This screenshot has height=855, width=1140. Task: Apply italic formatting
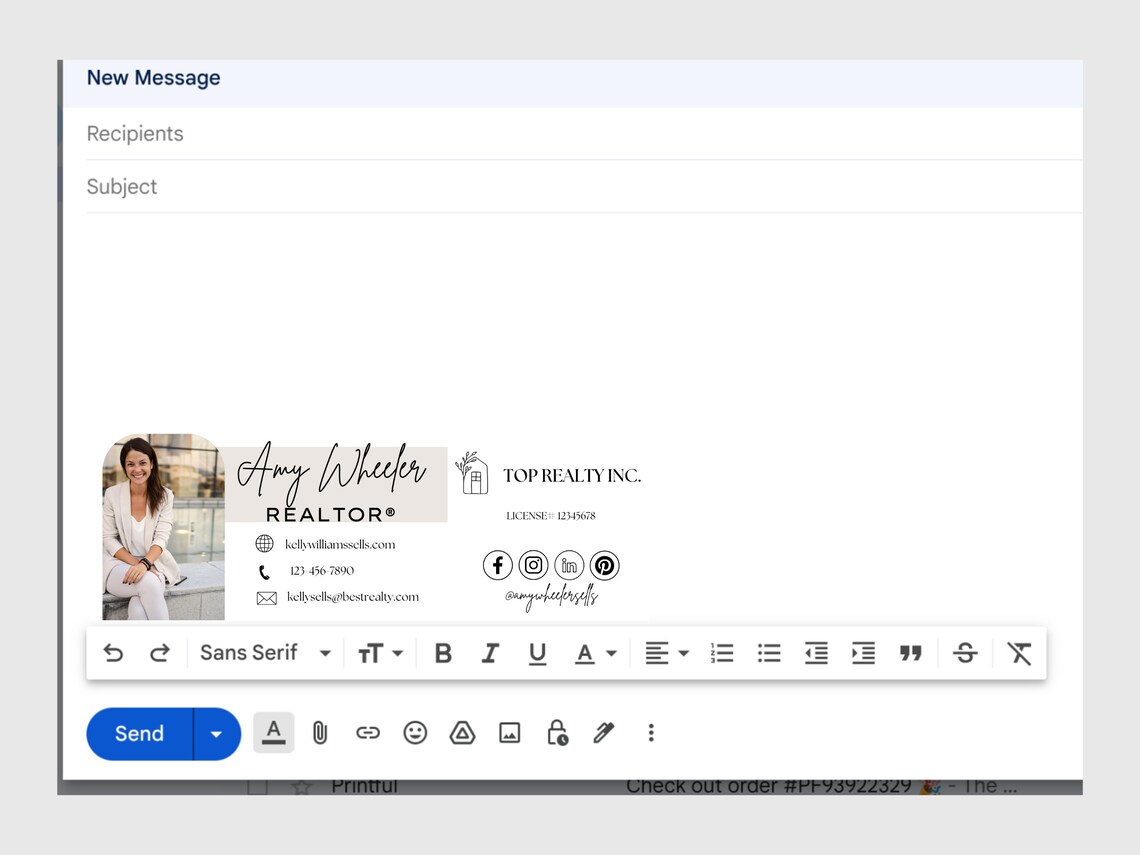tap(490, 652)
